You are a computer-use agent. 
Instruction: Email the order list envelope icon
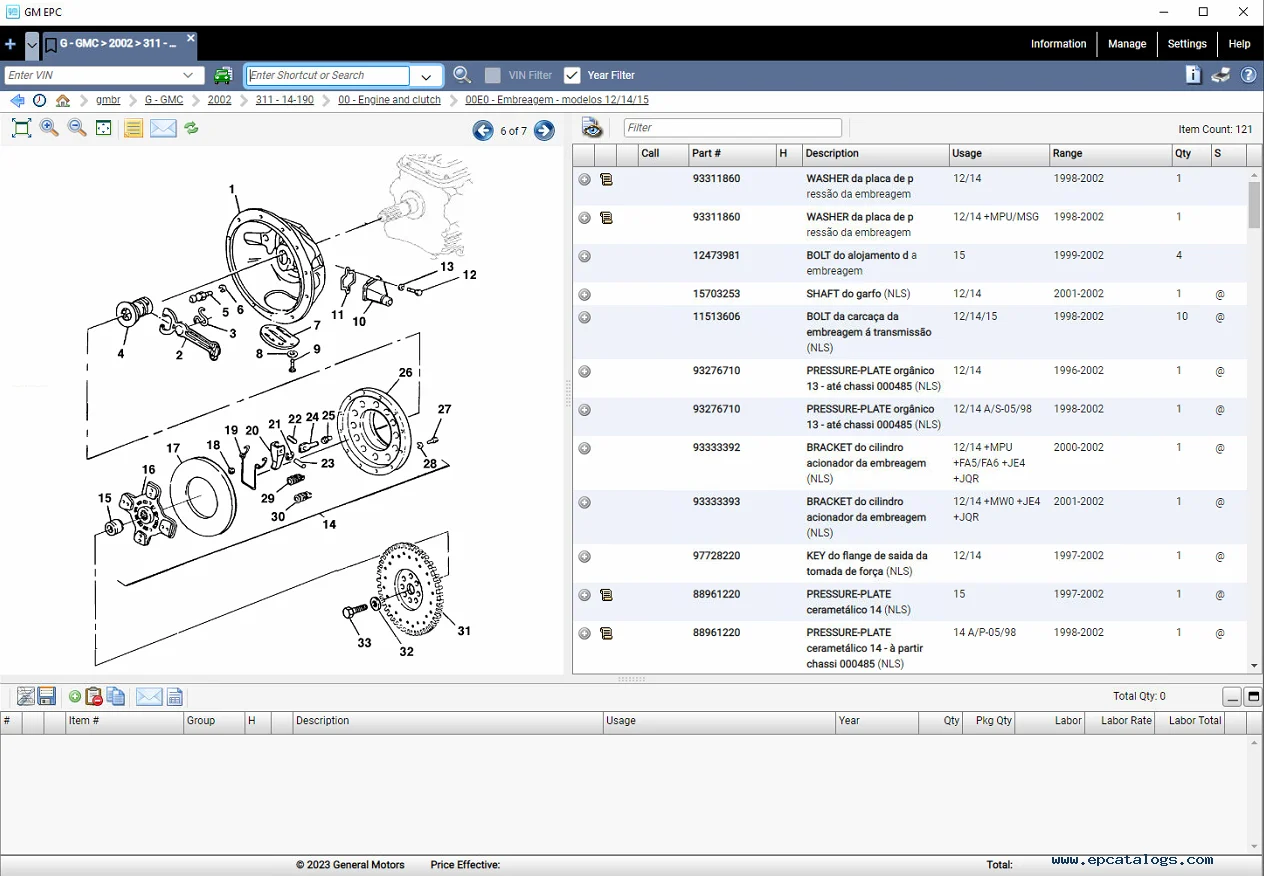tap(149, 697)
